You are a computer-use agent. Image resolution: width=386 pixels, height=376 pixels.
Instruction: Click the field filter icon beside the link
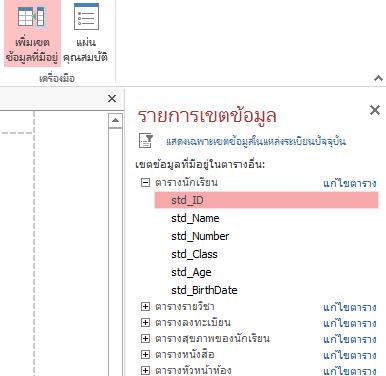[146, 141]
